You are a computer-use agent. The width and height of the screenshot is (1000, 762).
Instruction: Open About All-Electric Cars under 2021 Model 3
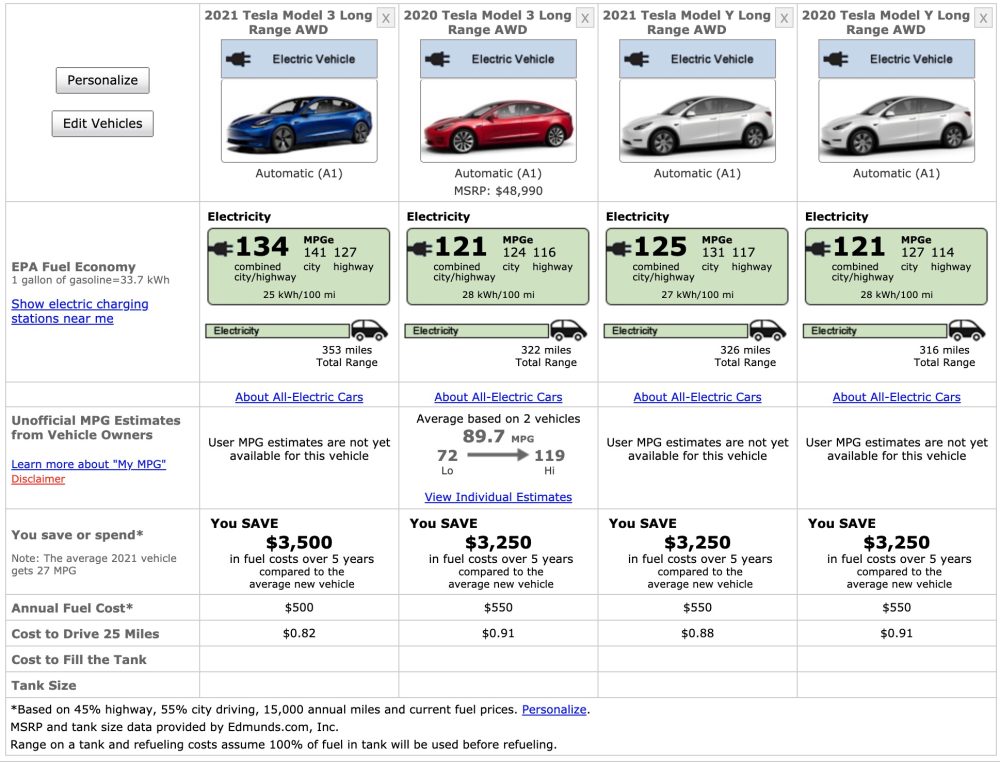(299, 397)
